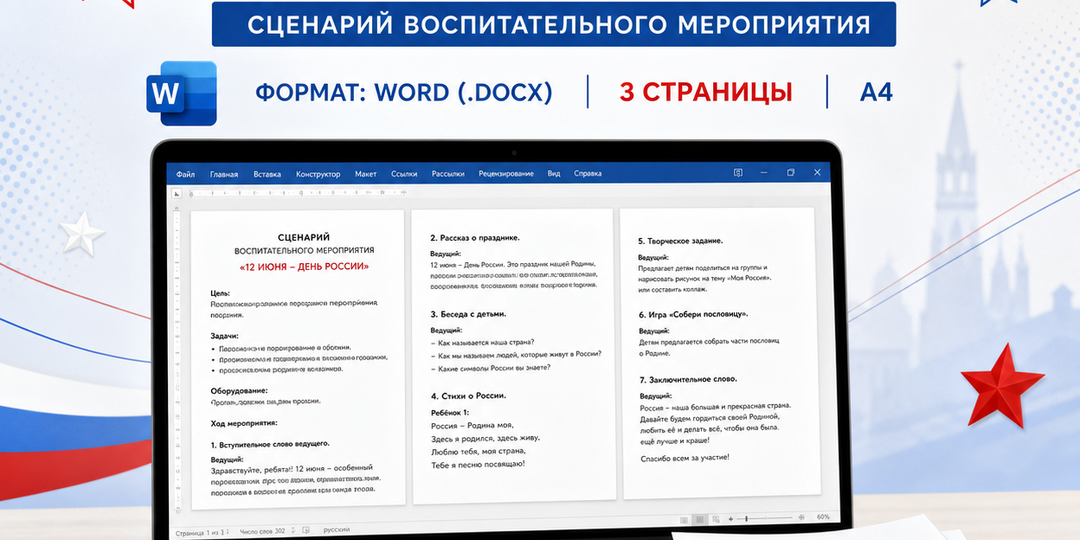Click the tab selector icon beside the ruler
The image size is (1080, 540).
click(176, 194)
